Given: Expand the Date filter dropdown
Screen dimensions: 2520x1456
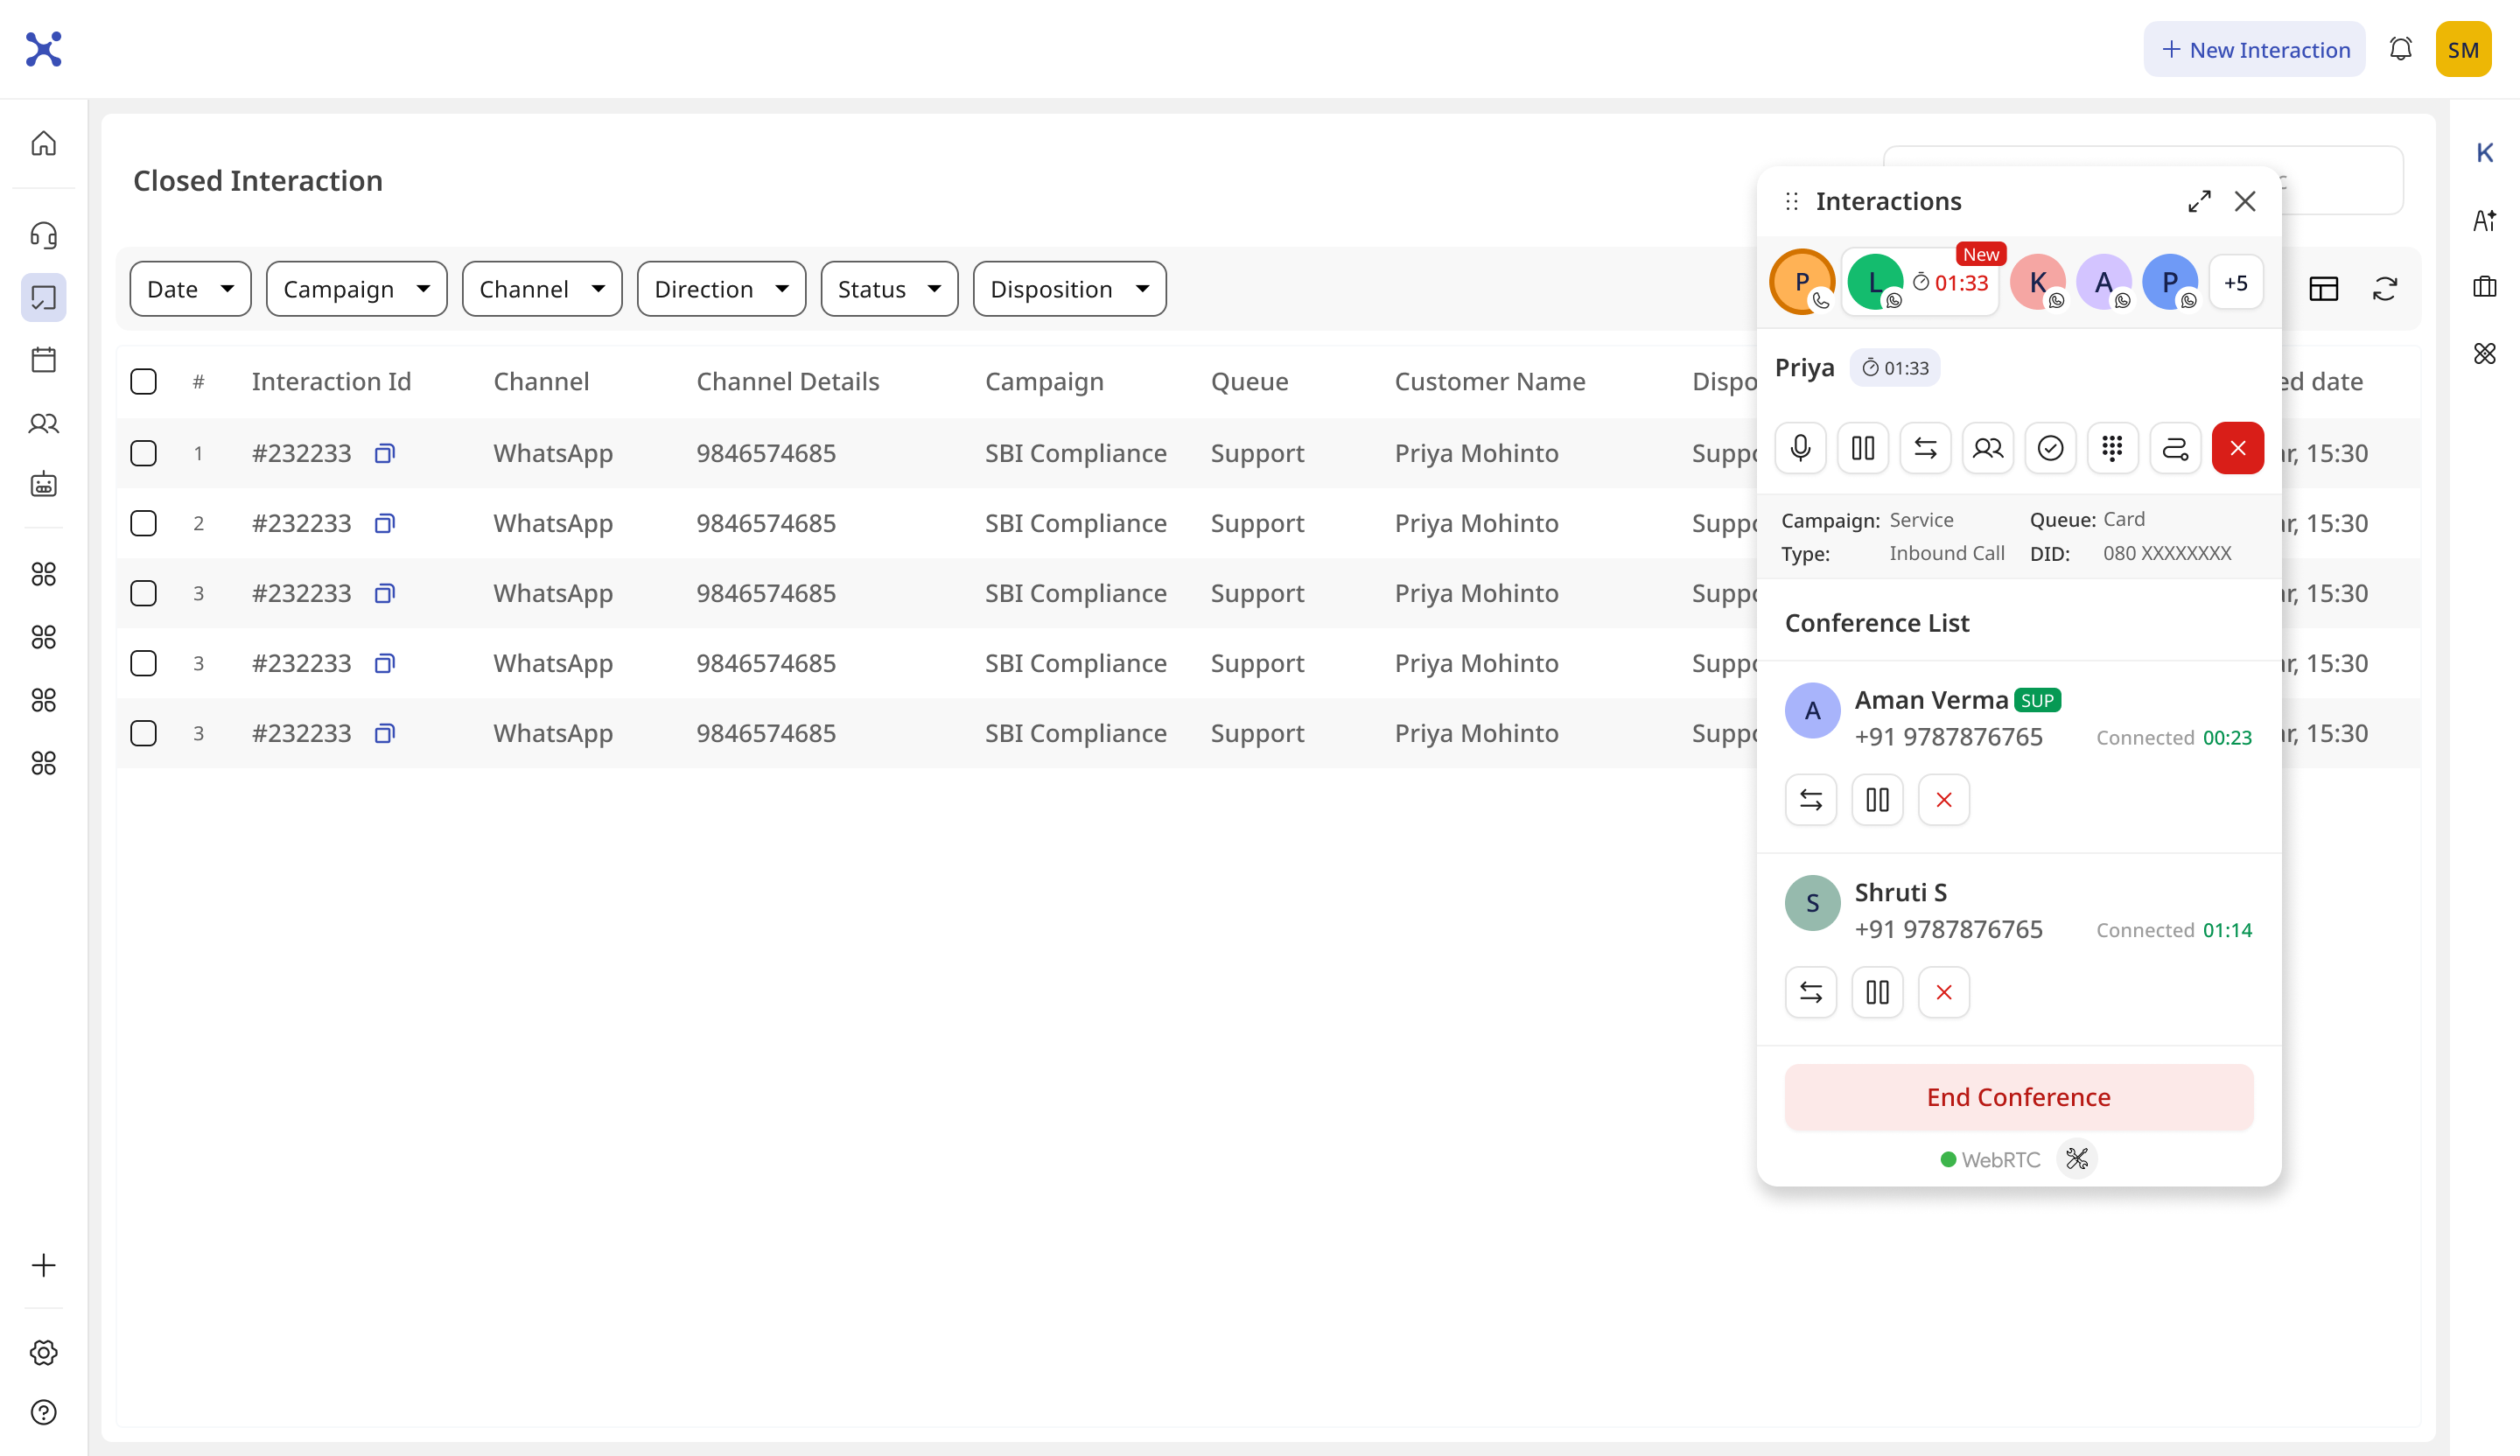Looking at the screenshot, I should tap(190, 289).
